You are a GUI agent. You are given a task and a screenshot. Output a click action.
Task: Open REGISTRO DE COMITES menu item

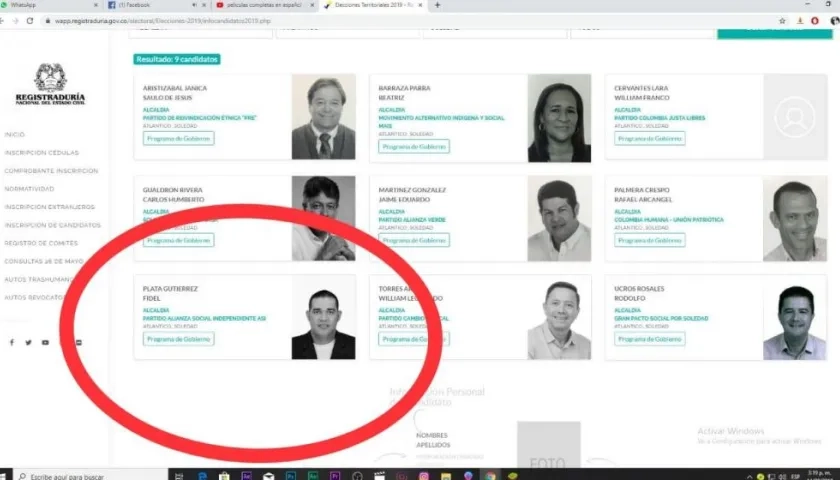[x=41, y=243]
